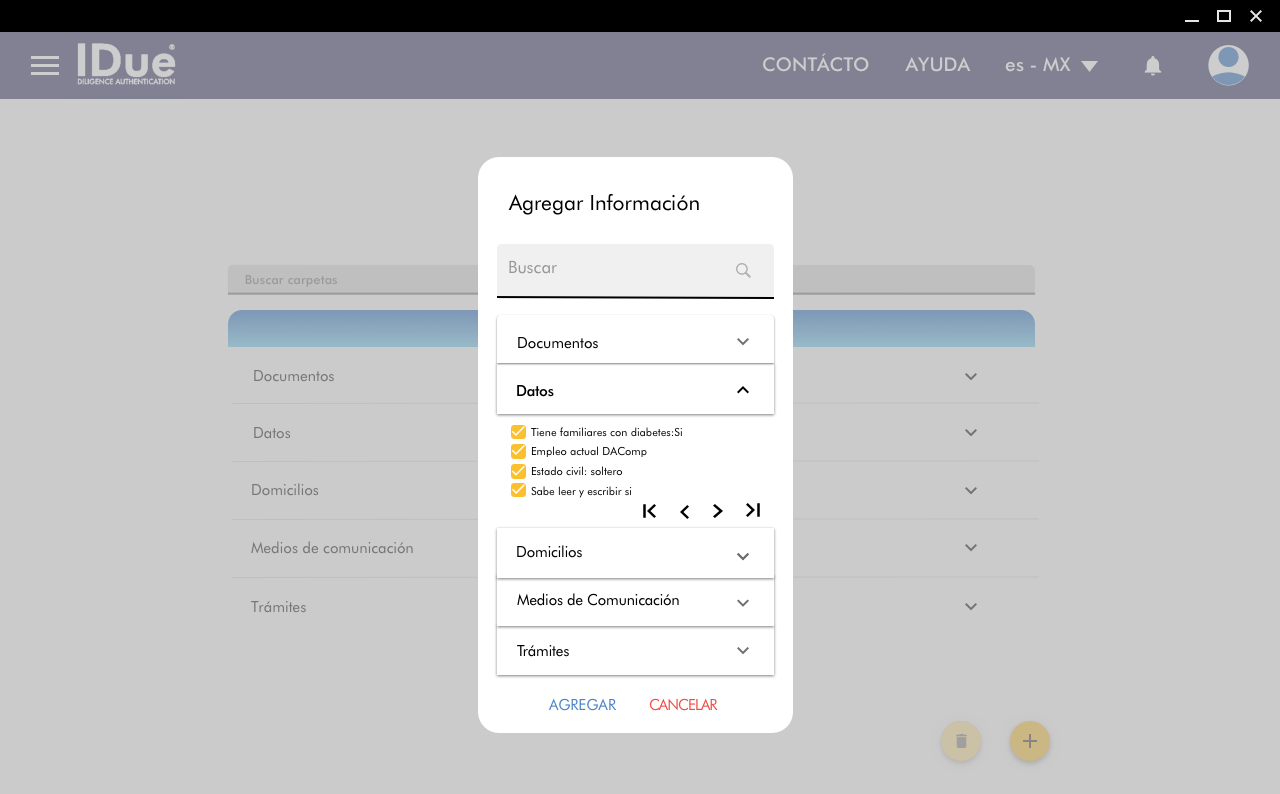Click the AGREGAR button
Screen dimensions: 1280x794
[582, 705]
